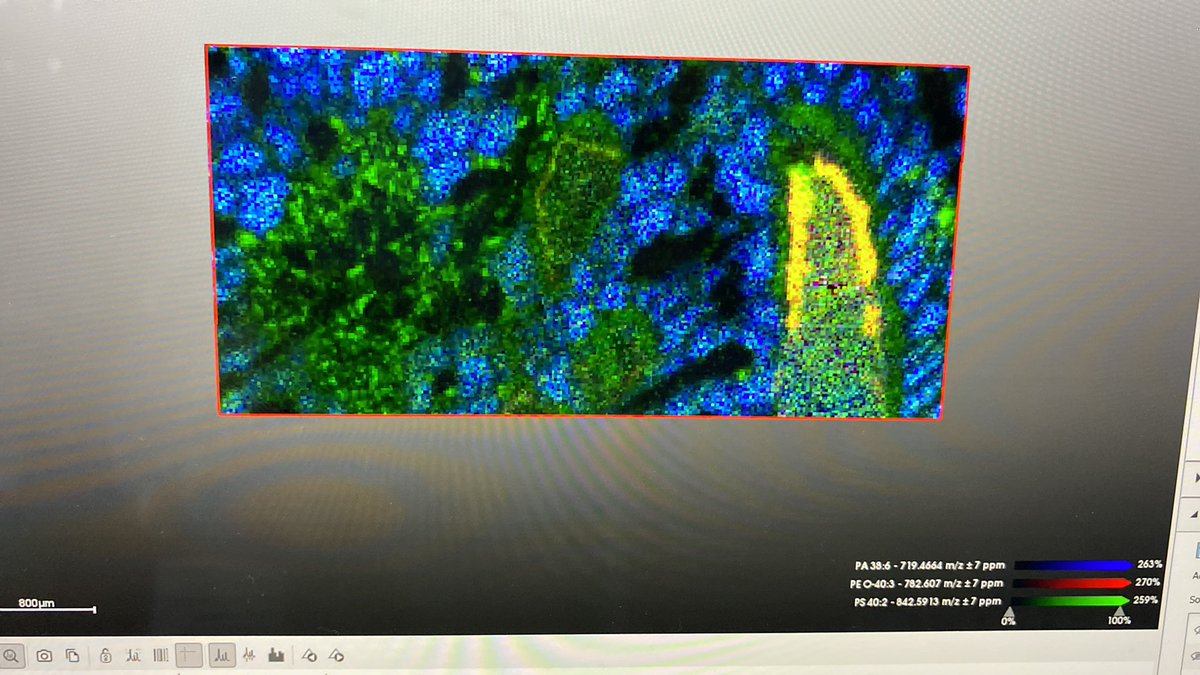Click the PE O-40:3 - 782.607 m/z label
1200x675 pixels.
click(926, 584)
